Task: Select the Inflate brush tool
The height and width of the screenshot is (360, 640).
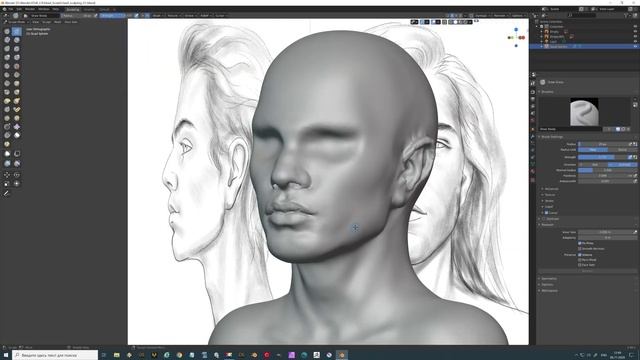Action: pyautogui.click(x=7, y=57)
